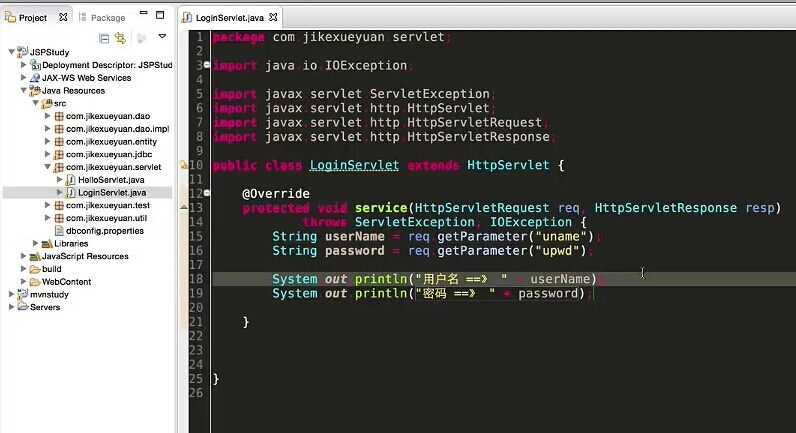Viewport: 796px width, 433px height.
Task: Click the src source folder icon
Action: tap(47, 103)
